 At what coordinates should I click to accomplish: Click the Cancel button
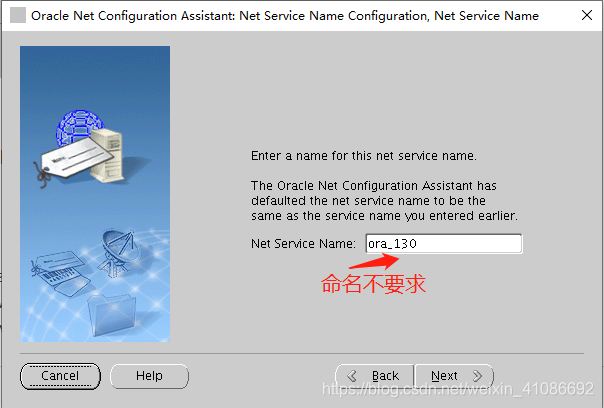60,376
